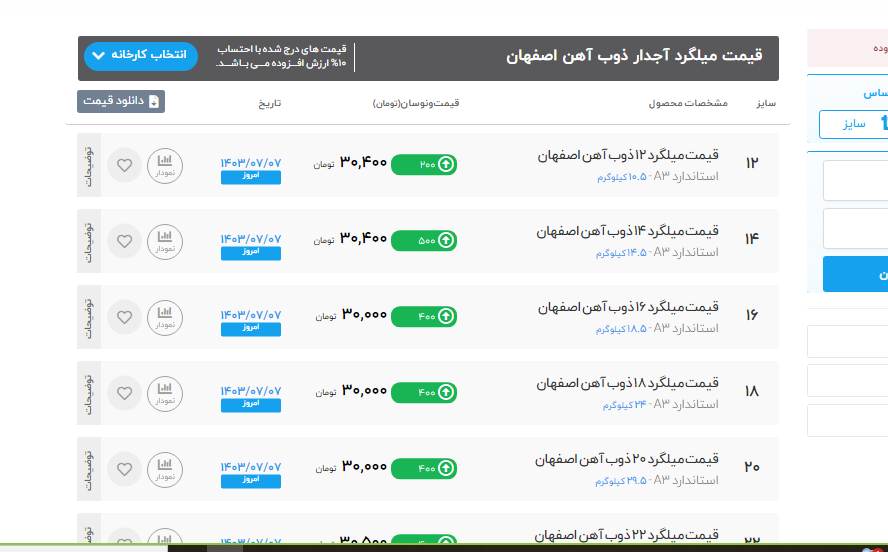This screenshot has height=552, width=888.
Task: Open the chart icon for size 20 rebar
Action: (x=165, y=468)
